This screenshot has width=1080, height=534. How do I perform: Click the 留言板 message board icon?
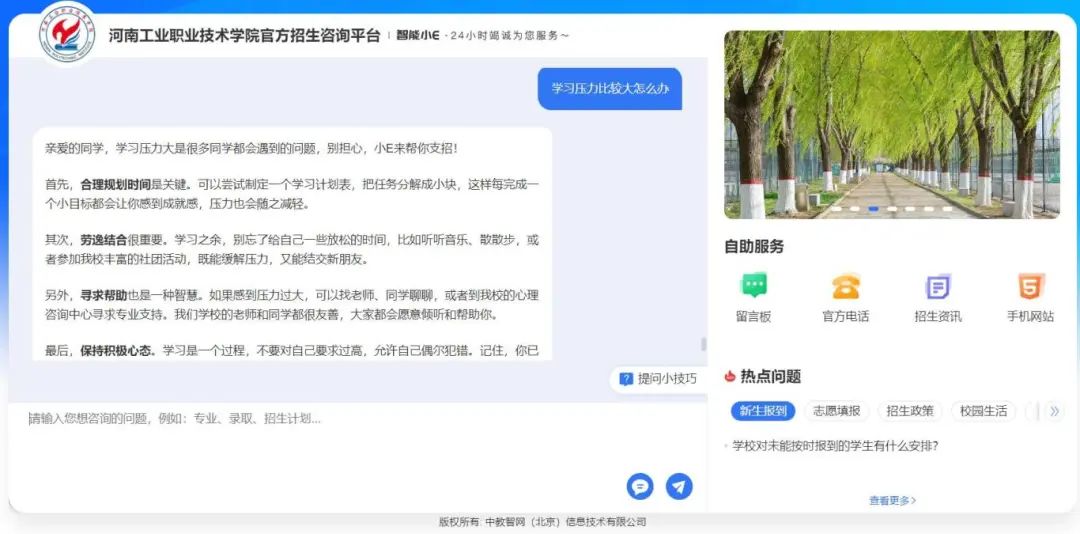click(x=754, y=287)
